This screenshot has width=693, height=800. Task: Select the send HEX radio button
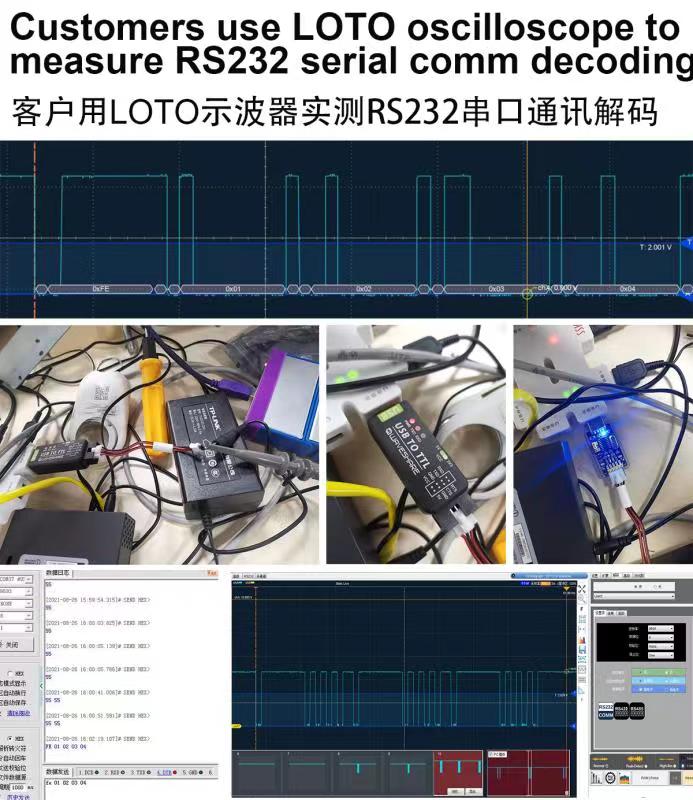[x=10, y=739]
